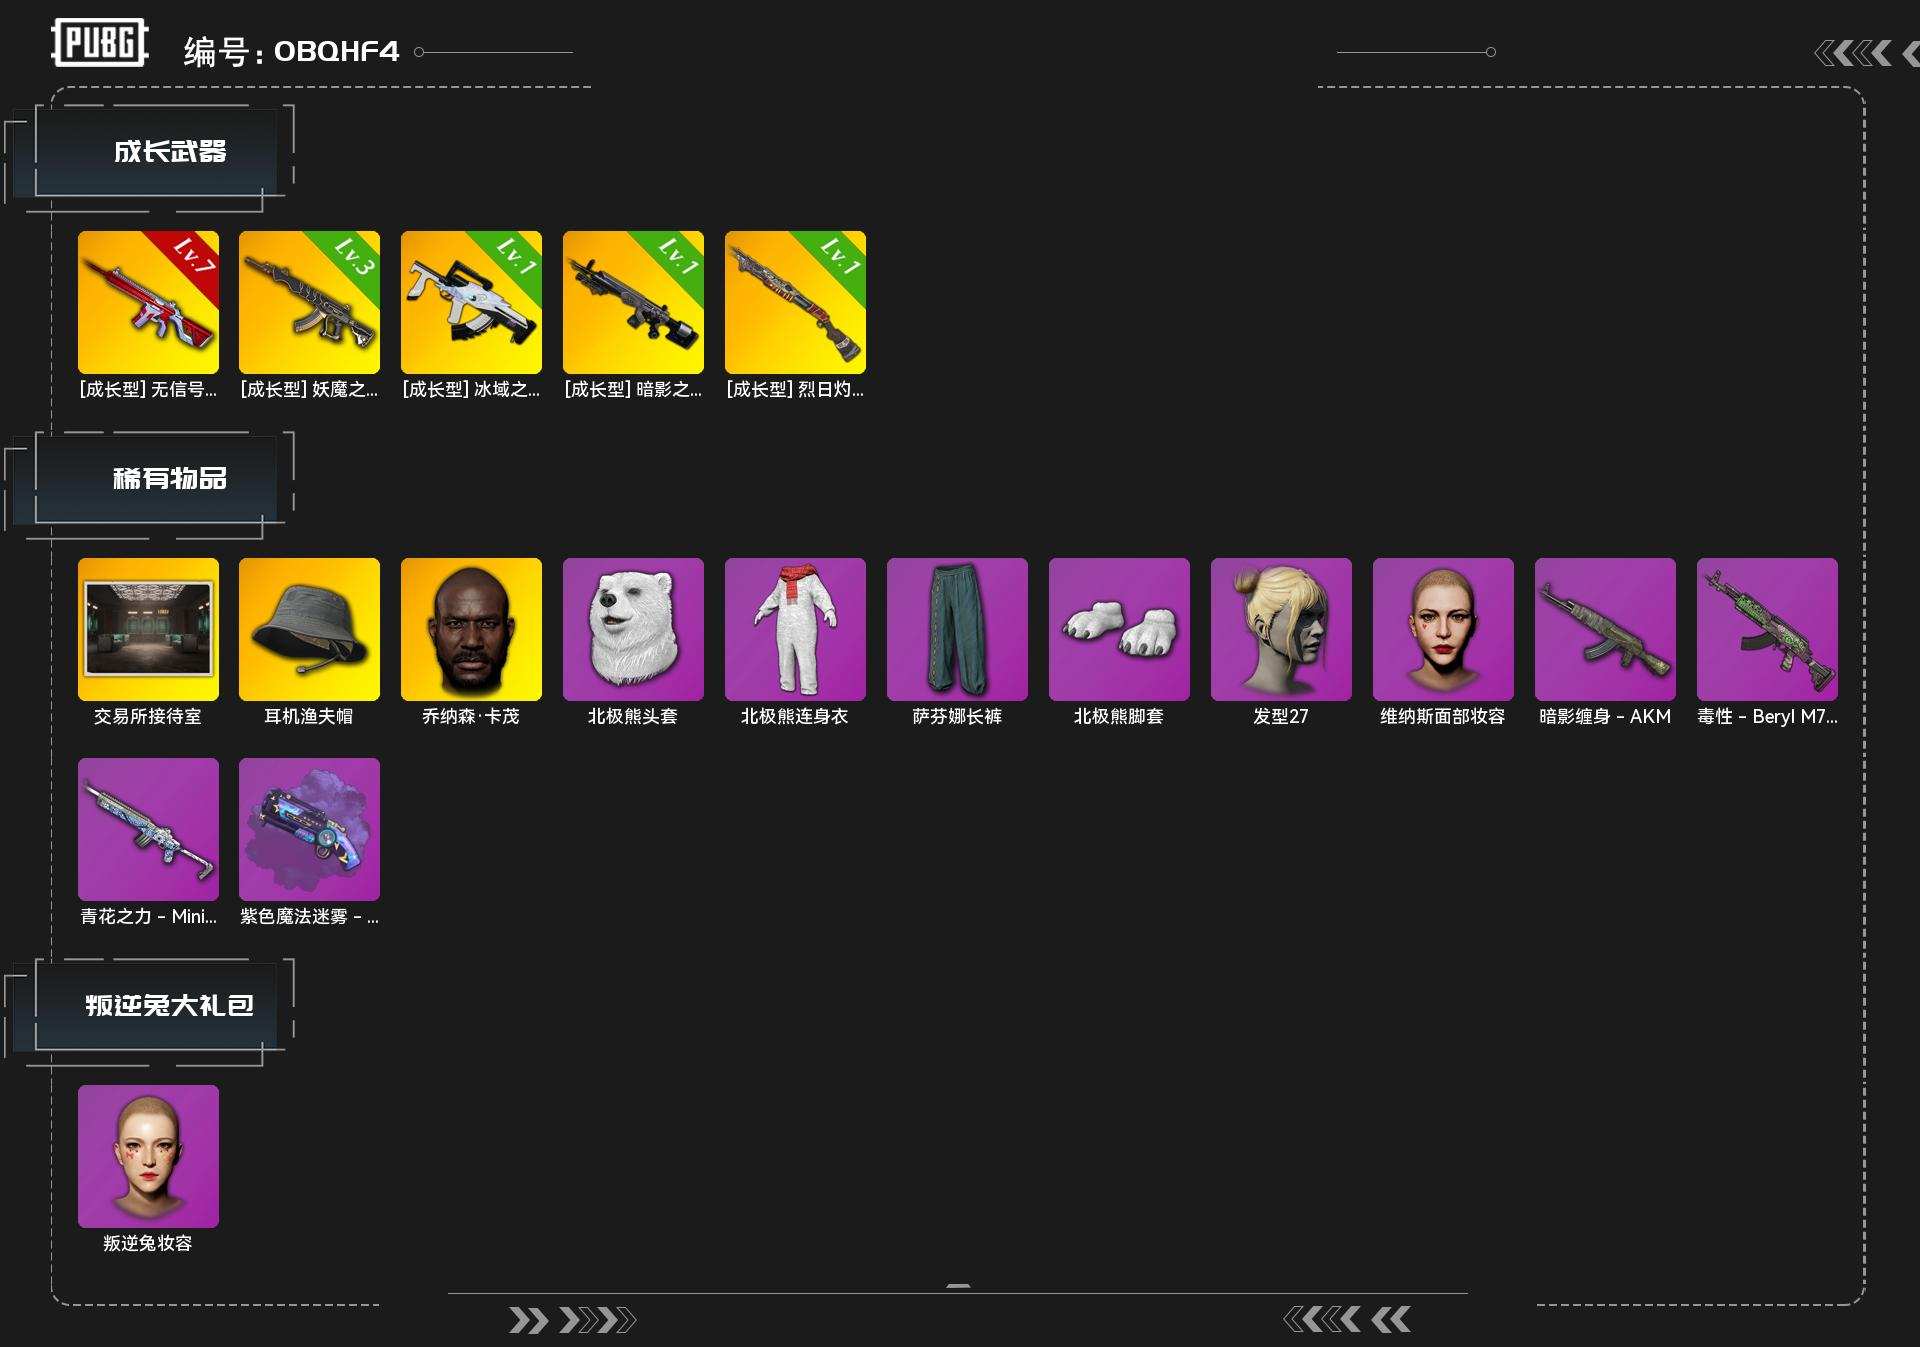The height and width of the screenshot is (1347, 1920).
Task: Click the polar bear paw slippers icon
Action: click(1119, 629)
